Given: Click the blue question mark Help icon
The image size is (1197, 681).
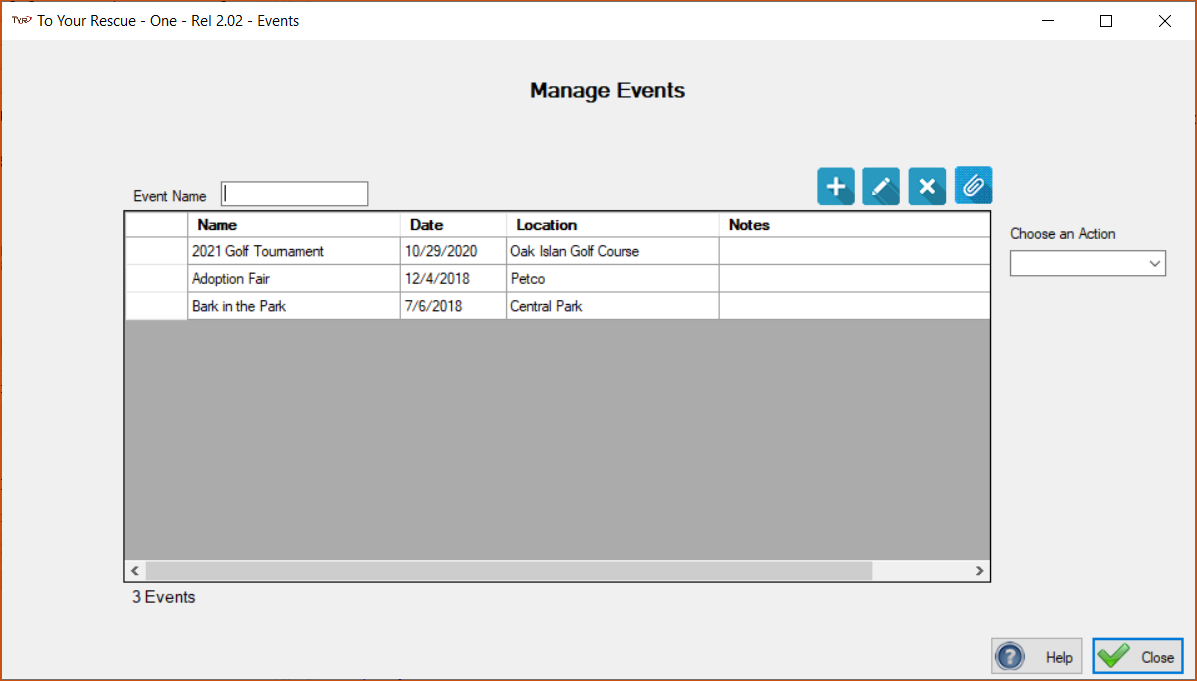Looking at the screenshot, I should (1010, 657).
